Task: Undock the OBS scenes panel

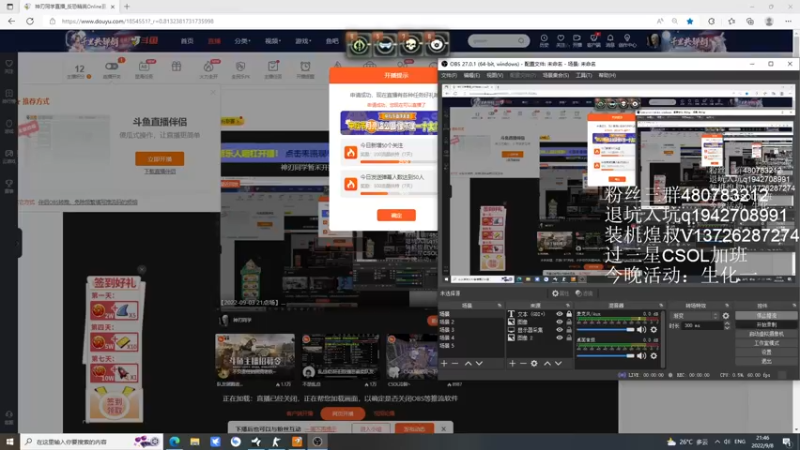Action: pyautogui.click(x=499, y=306)
